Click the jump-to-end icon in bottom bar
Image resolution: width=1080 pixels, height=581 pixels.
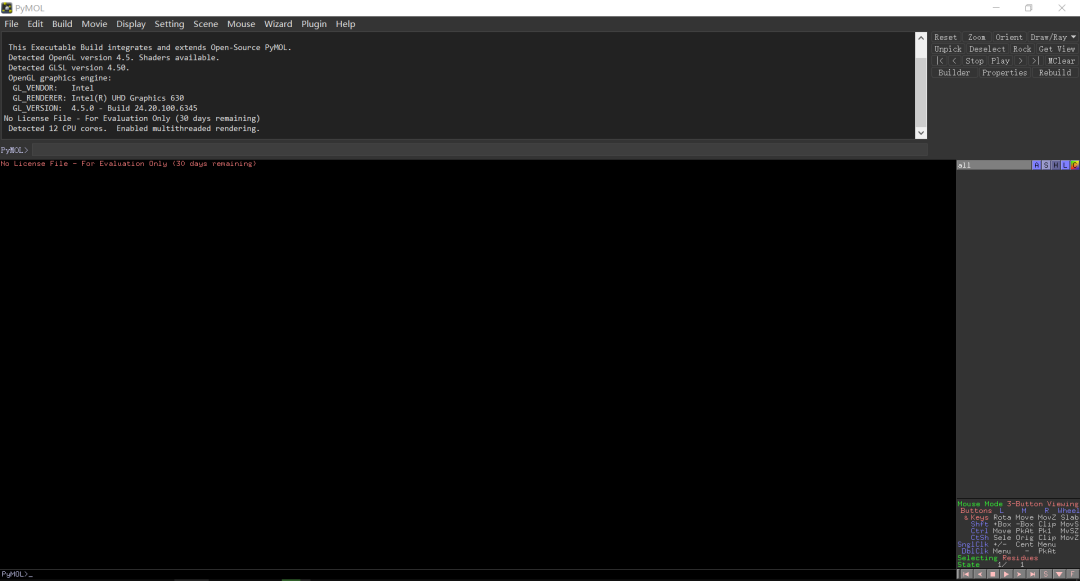click(x=1032, y=574)
